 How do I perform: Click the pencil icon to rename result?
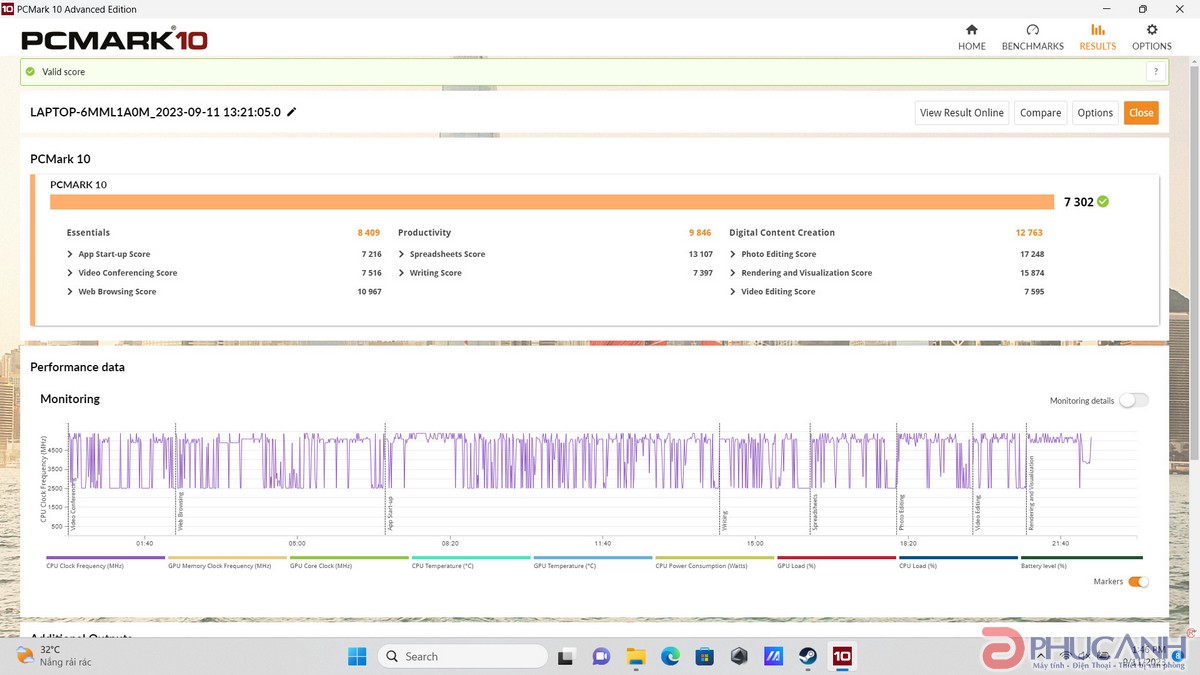292,112
